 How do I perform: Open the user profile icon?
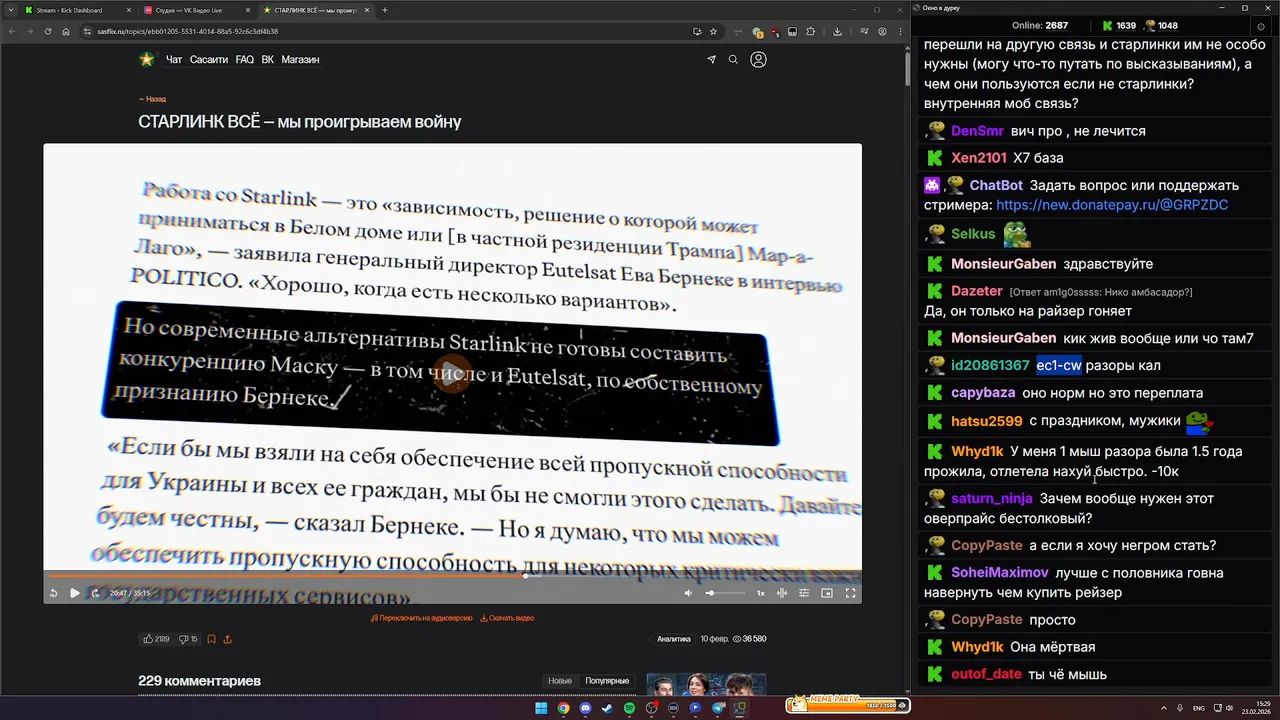tap(758, 60)
